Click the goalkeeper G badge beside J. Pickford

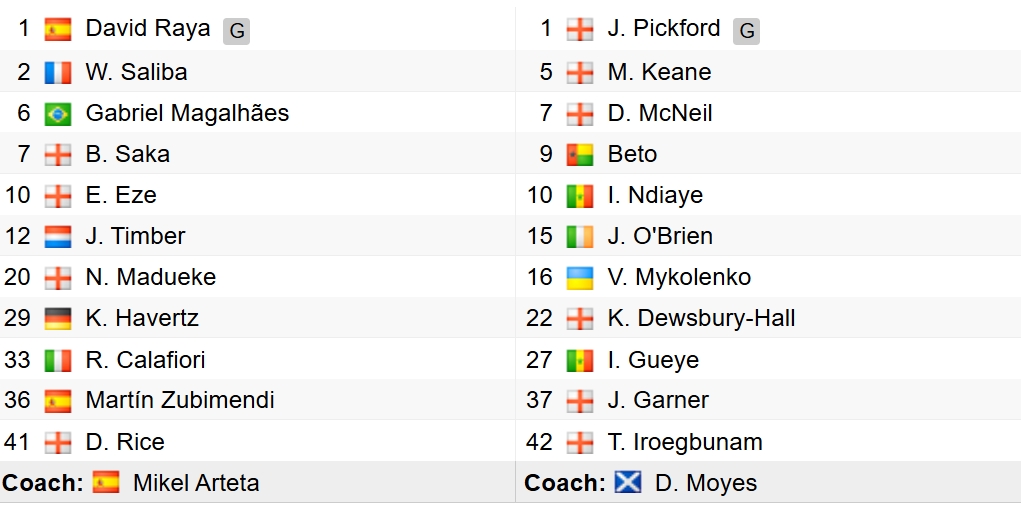click(746, 31)
